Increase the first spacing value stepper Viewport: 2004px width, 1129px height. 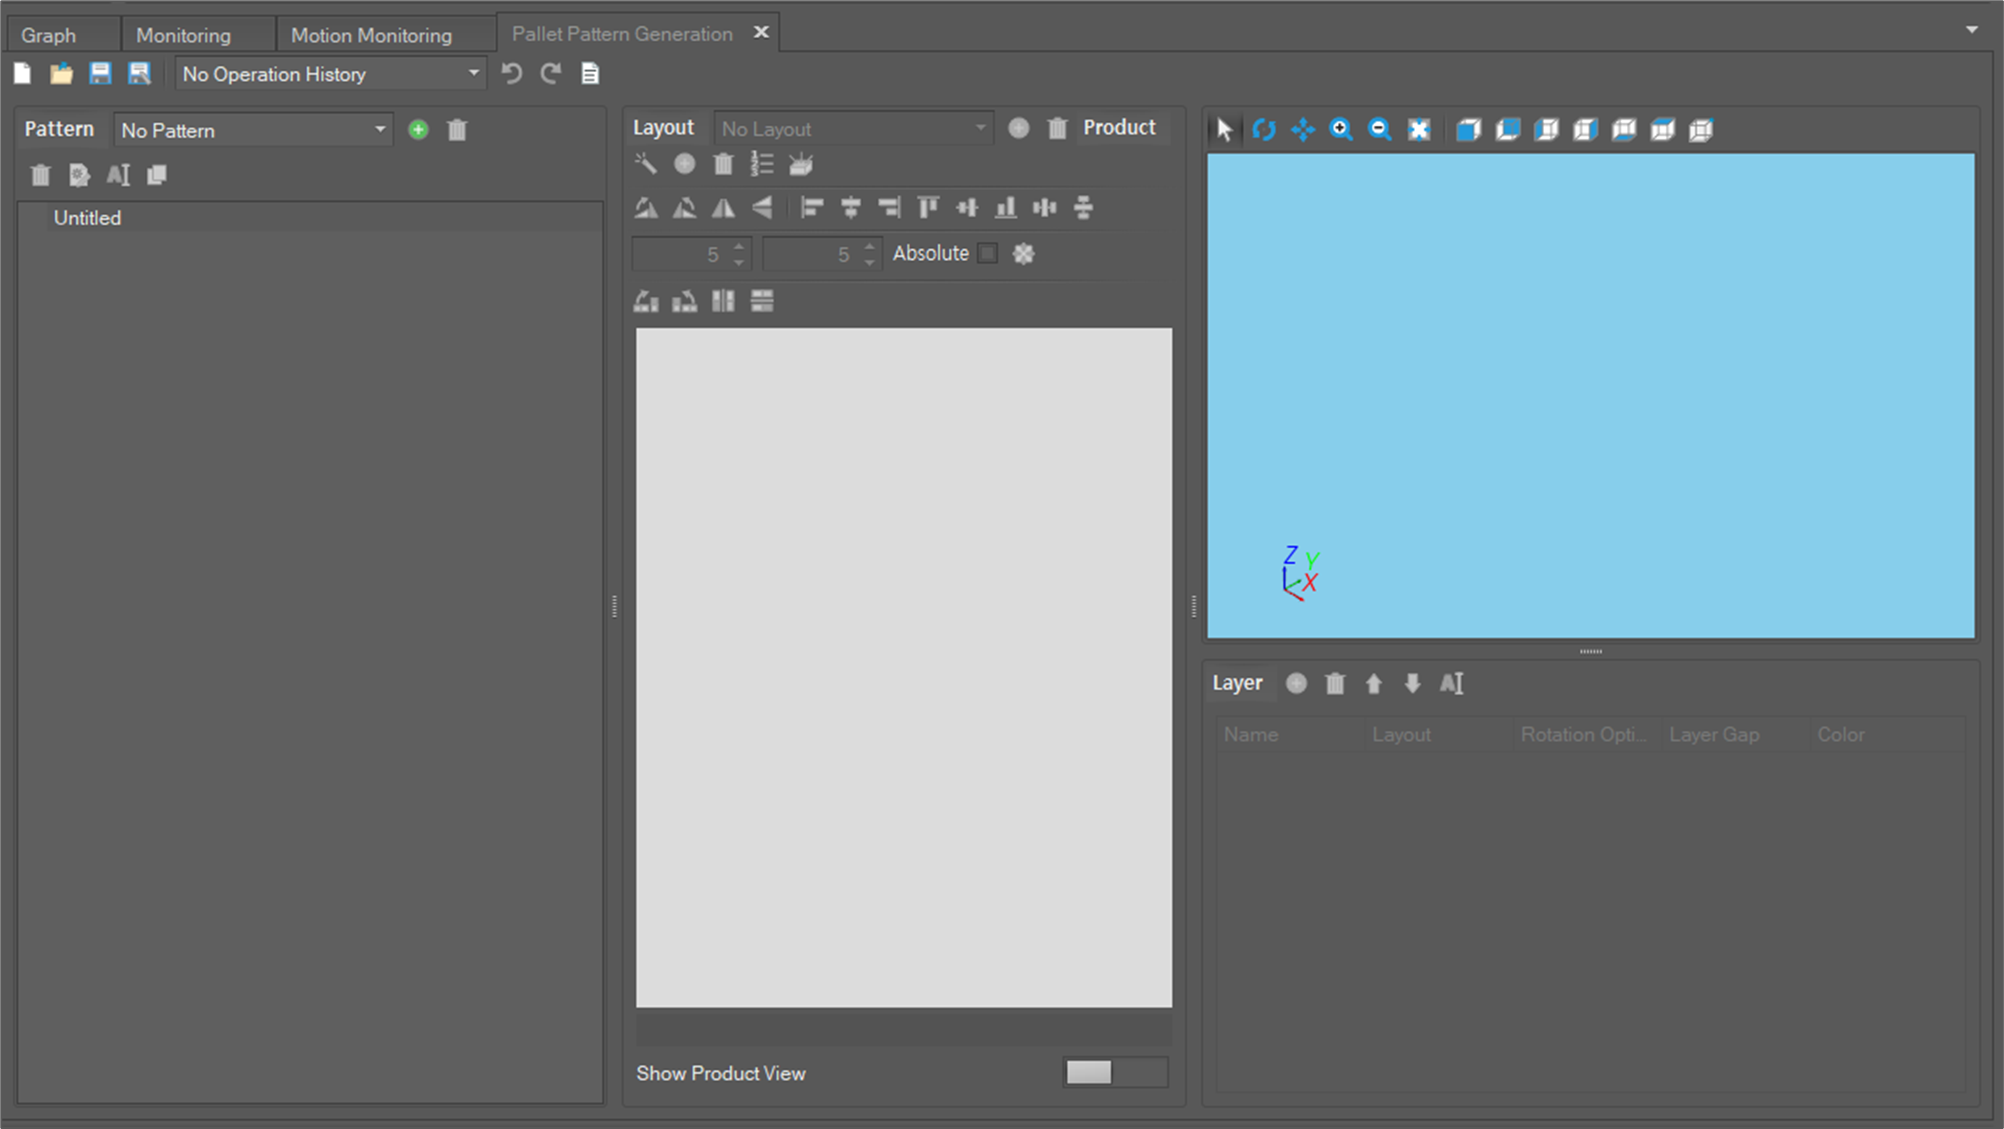point(739,246)
